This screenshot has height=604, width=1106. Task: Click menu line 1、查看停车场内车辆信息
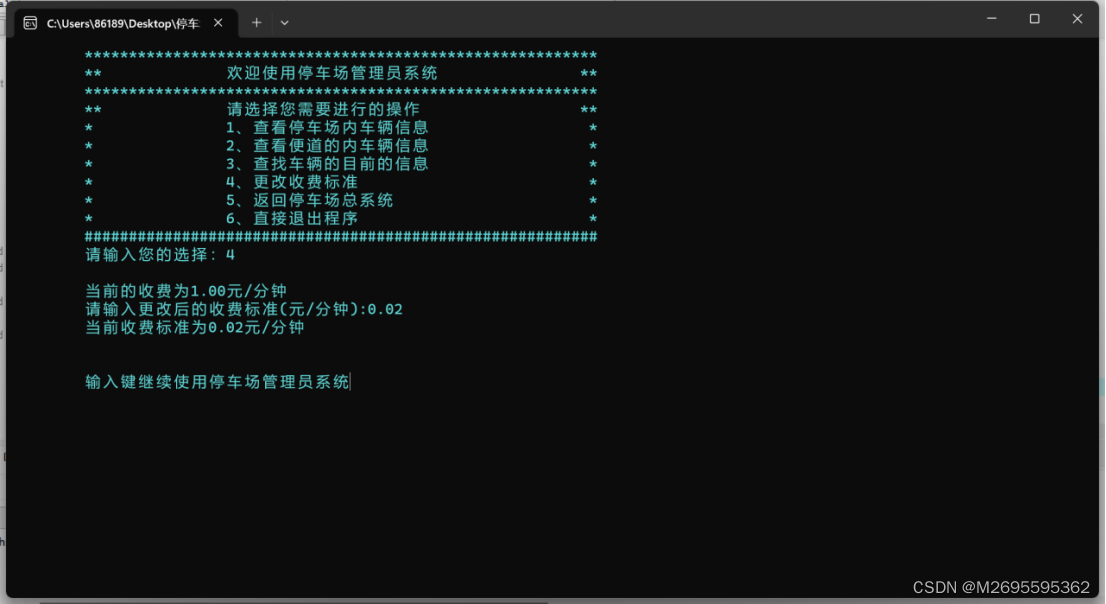coord(327,128)
